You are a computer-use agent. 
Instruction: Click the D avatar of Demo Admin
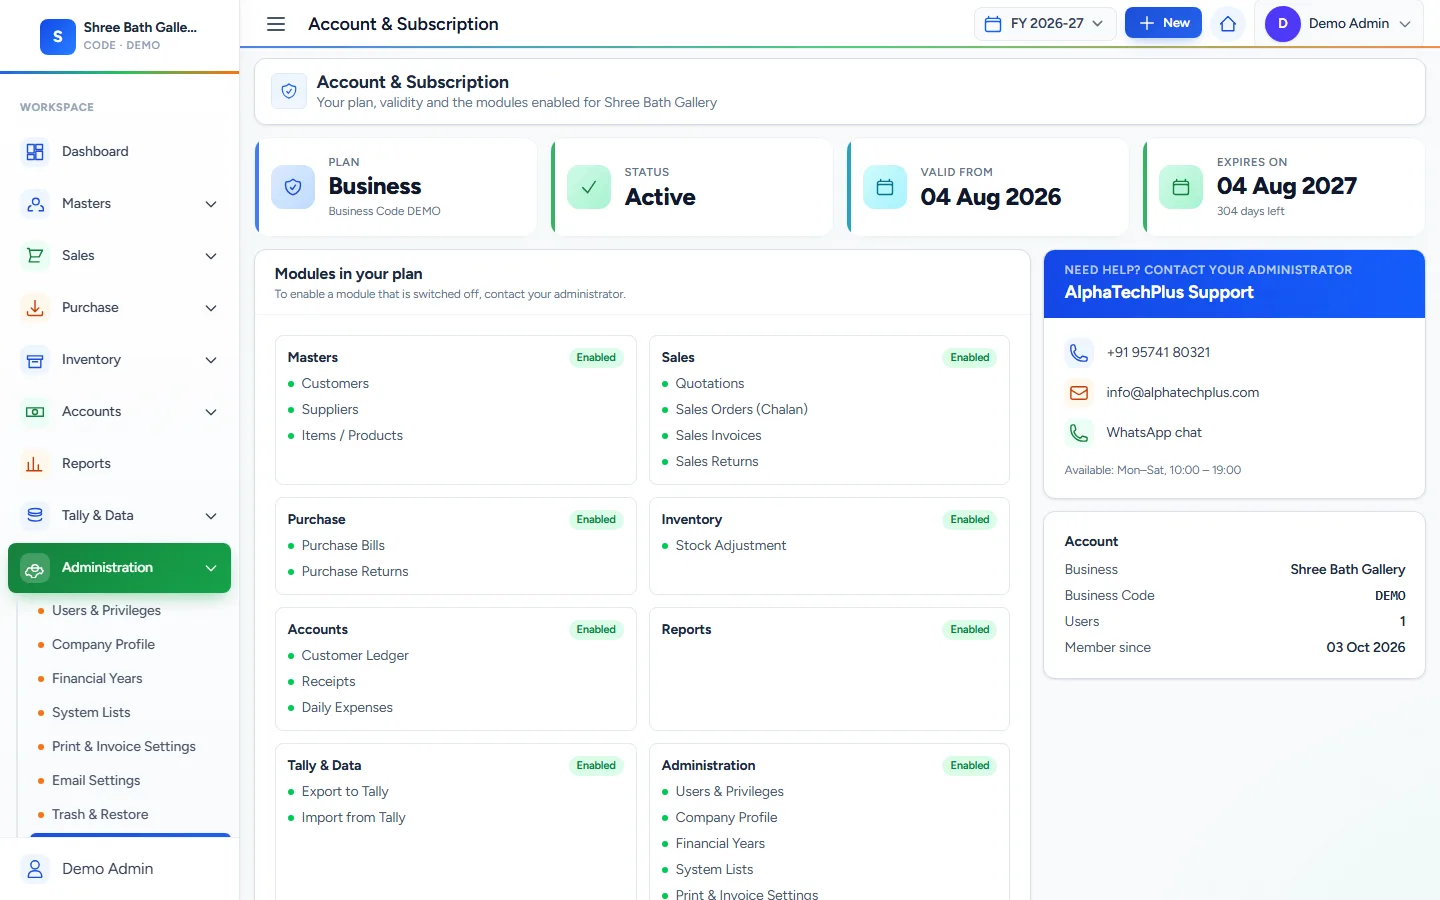[1282, 24]
